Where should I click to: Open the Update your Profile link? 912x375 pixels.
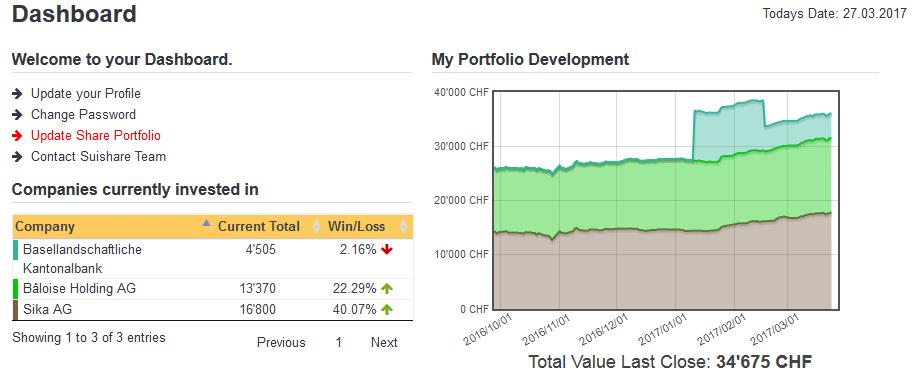[x=86, y=94]
